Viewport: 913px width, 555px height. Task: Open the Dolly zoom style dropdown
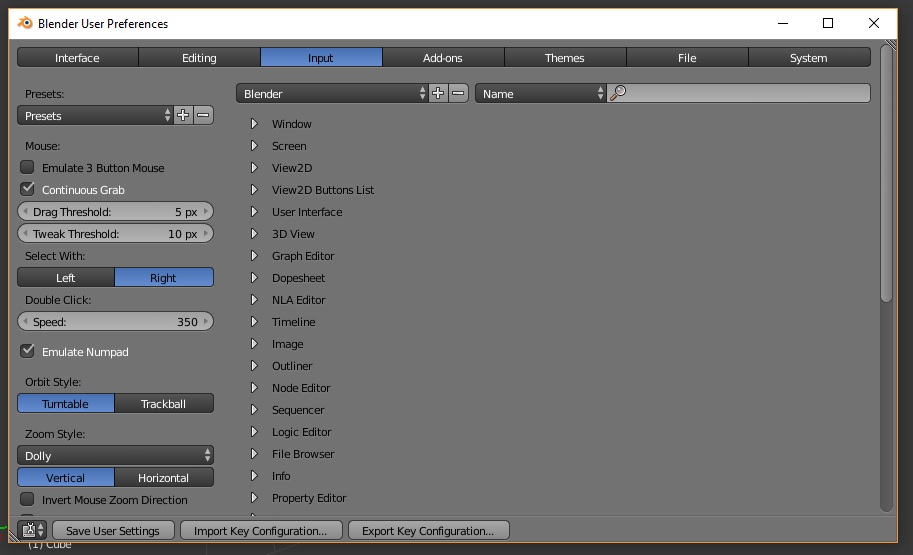115,455
